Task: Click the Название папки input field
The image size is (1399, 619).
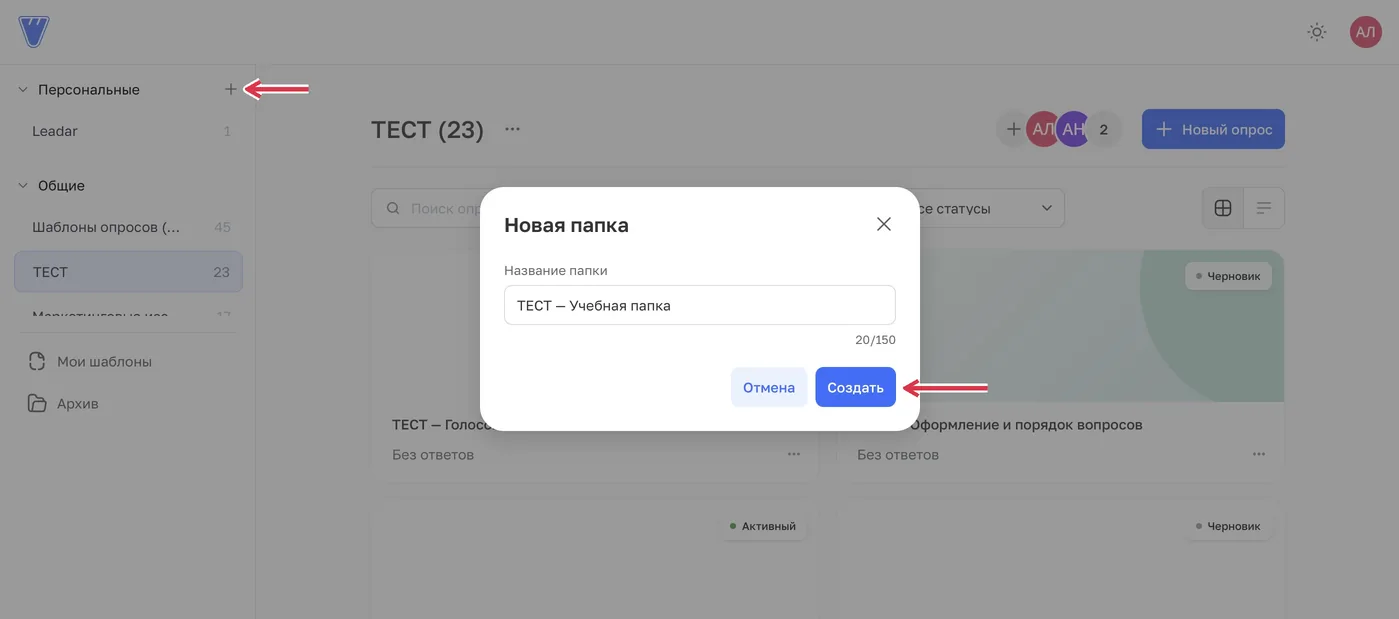Action: 700,305
